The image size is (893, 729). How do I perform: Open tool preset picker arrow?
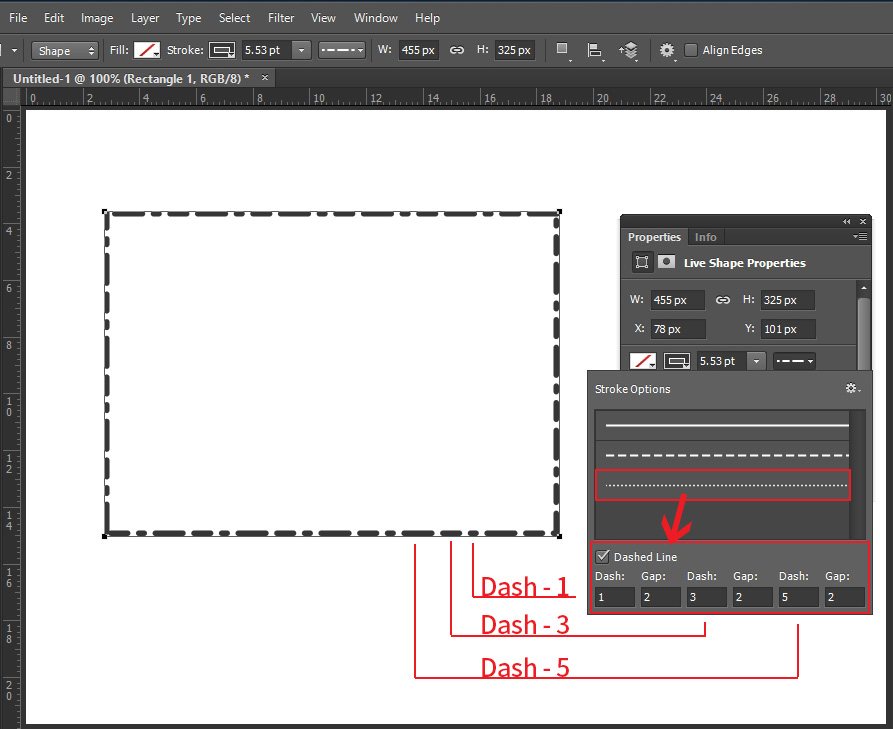coord(14,51)
